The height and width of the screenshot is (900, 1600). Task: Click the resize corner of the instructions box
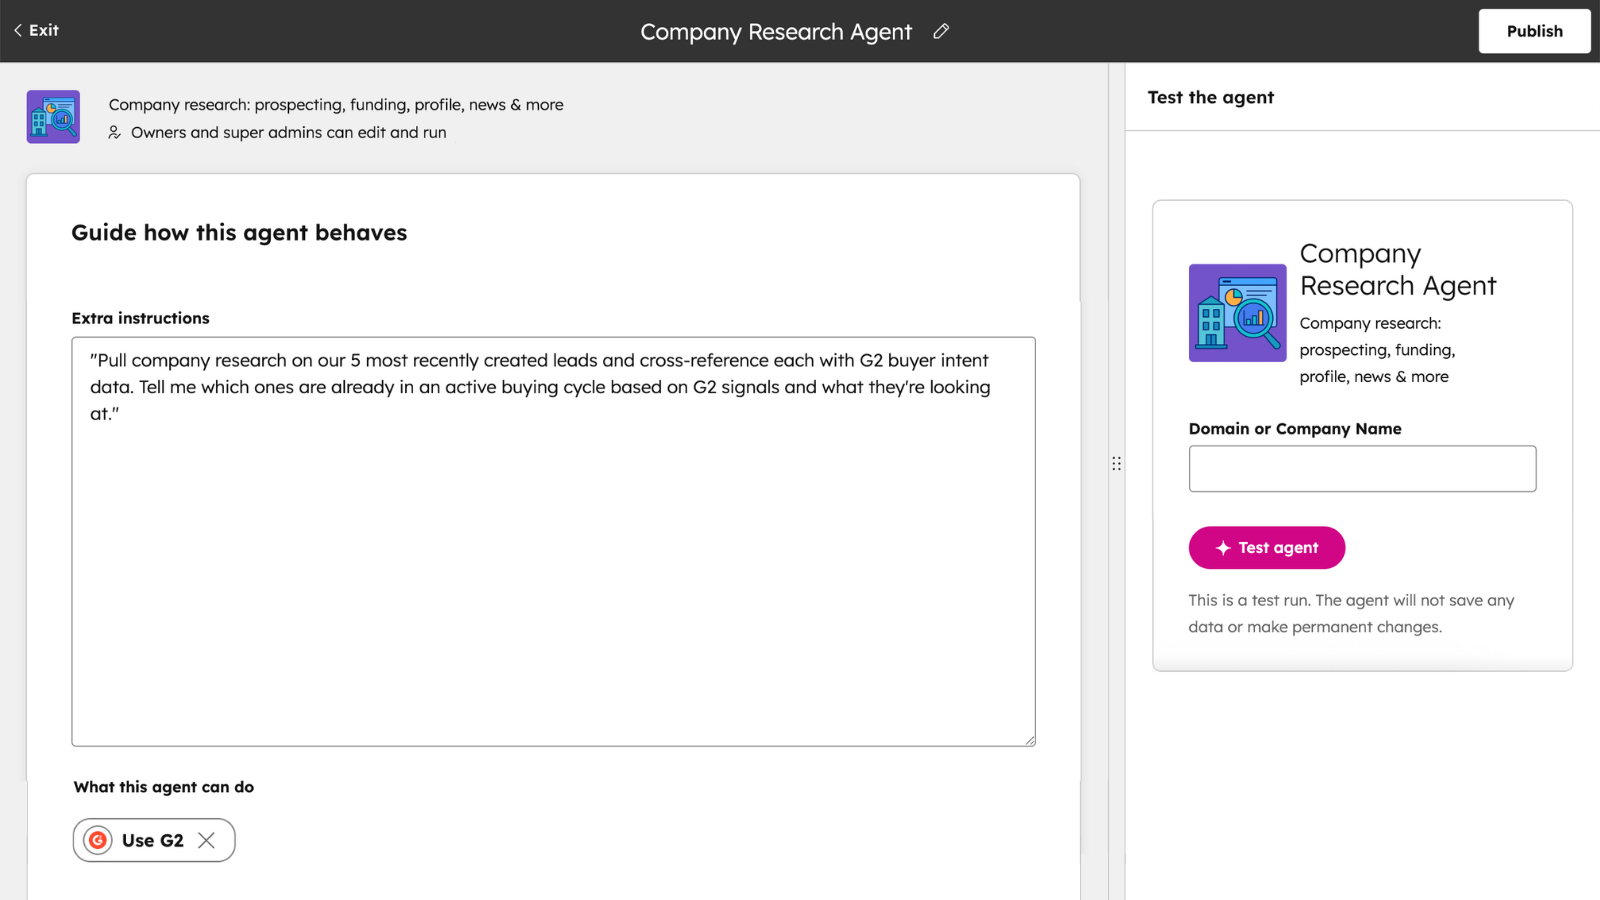1029,739
